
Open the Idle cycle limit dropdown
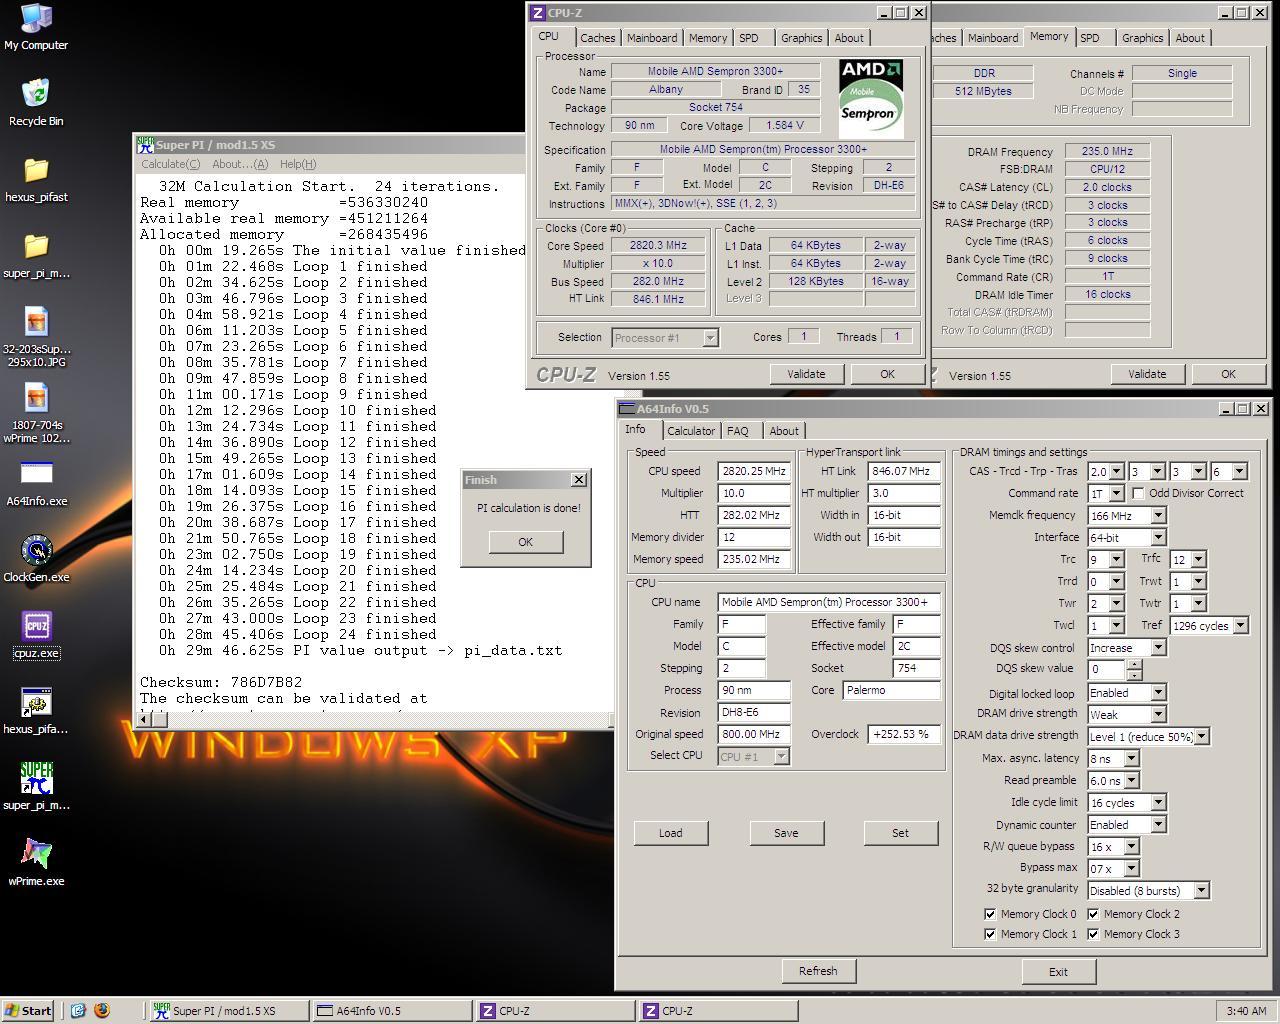[x=1158, y=802]
